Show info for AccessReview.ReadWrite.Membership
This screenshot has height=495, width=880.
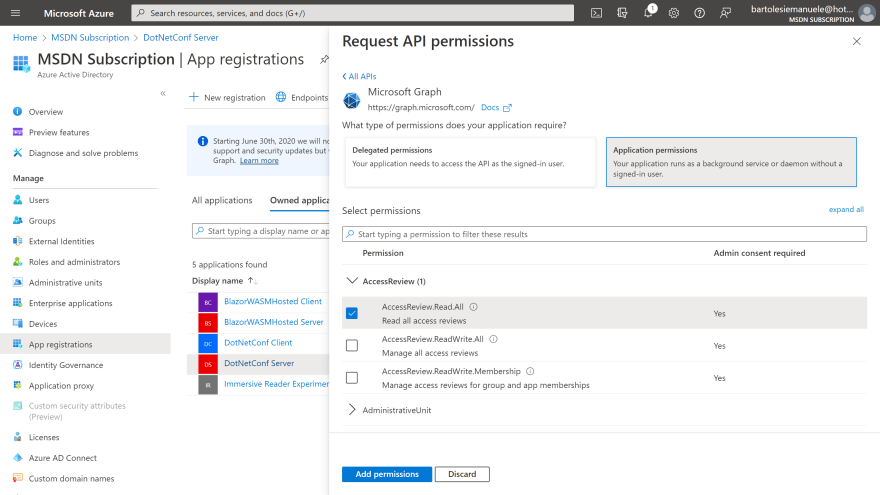coord(530,372)
